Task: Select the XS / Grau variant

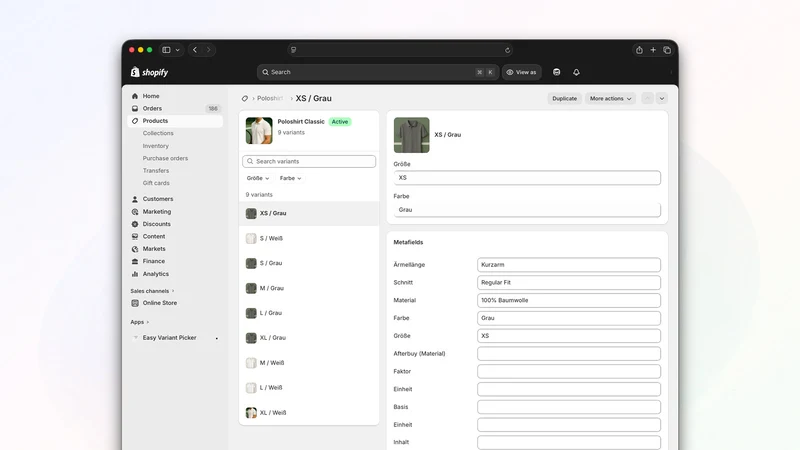Action: click(309, 213)
